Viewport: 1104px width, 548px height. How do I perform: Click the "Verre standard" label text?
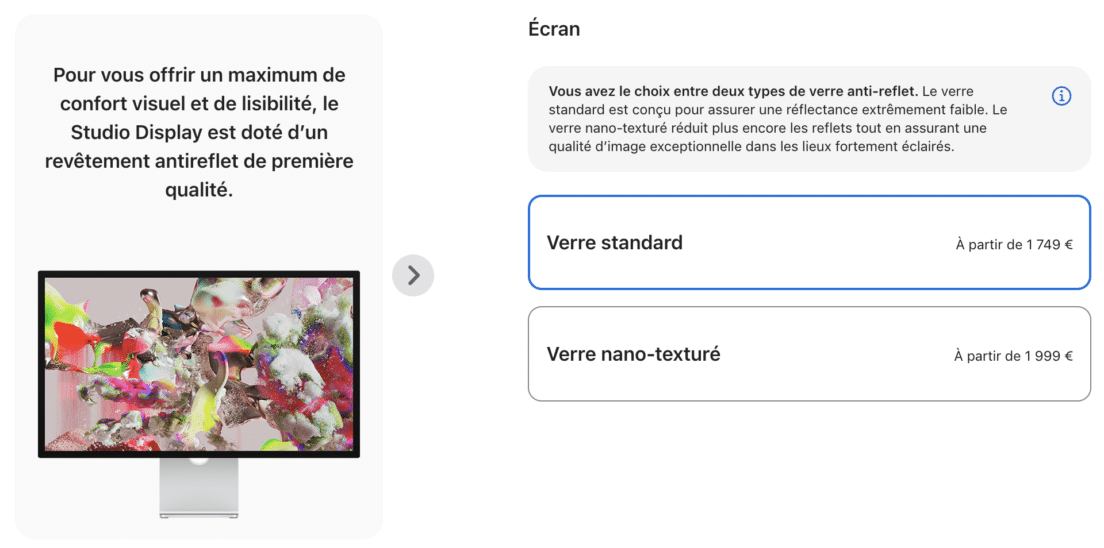click(615, 243)
